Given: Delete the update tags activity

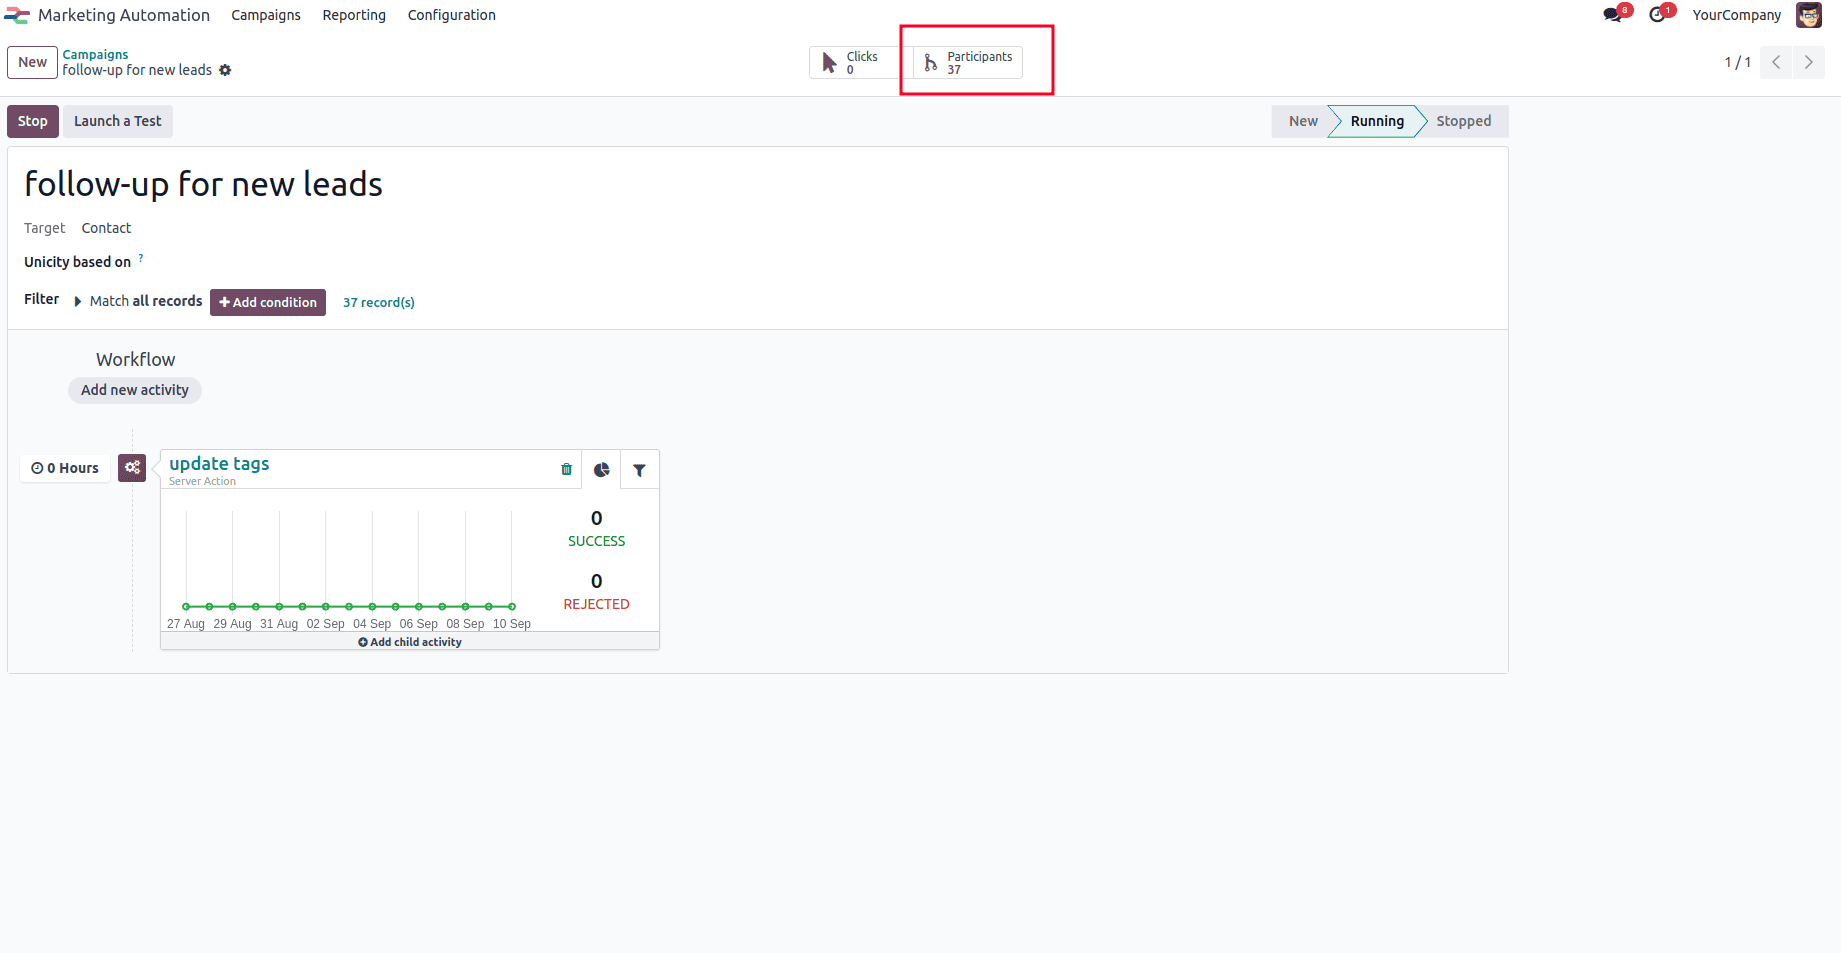Looking at the screenshot, I should [x=567, y=469].
